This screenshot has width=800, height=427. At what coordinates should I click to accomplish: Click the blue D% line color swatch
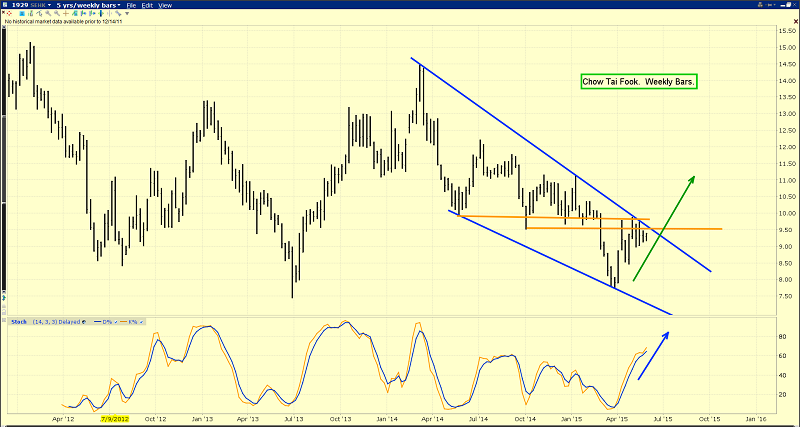97,321
